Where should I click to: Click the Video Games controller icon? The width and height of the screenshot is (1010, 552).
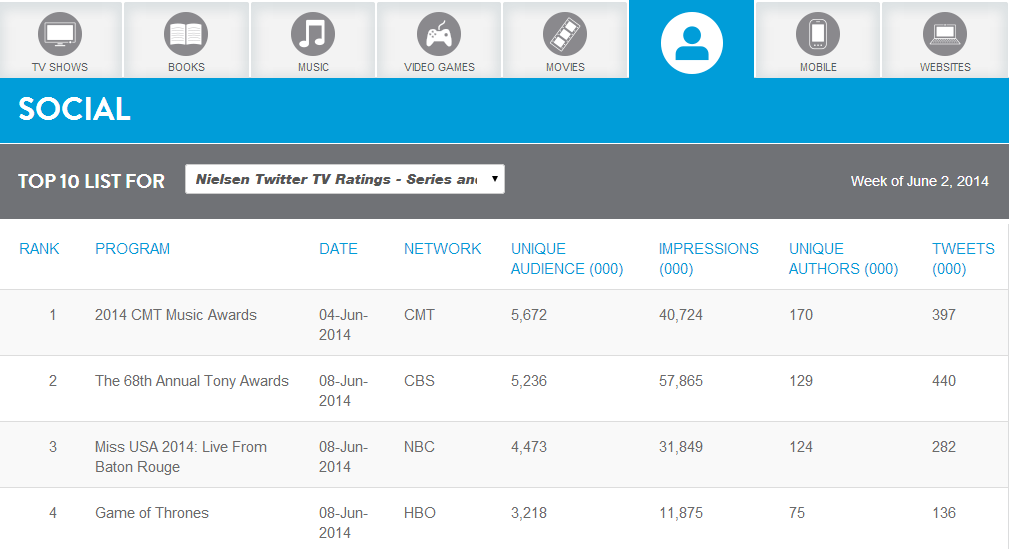(439, 34)
